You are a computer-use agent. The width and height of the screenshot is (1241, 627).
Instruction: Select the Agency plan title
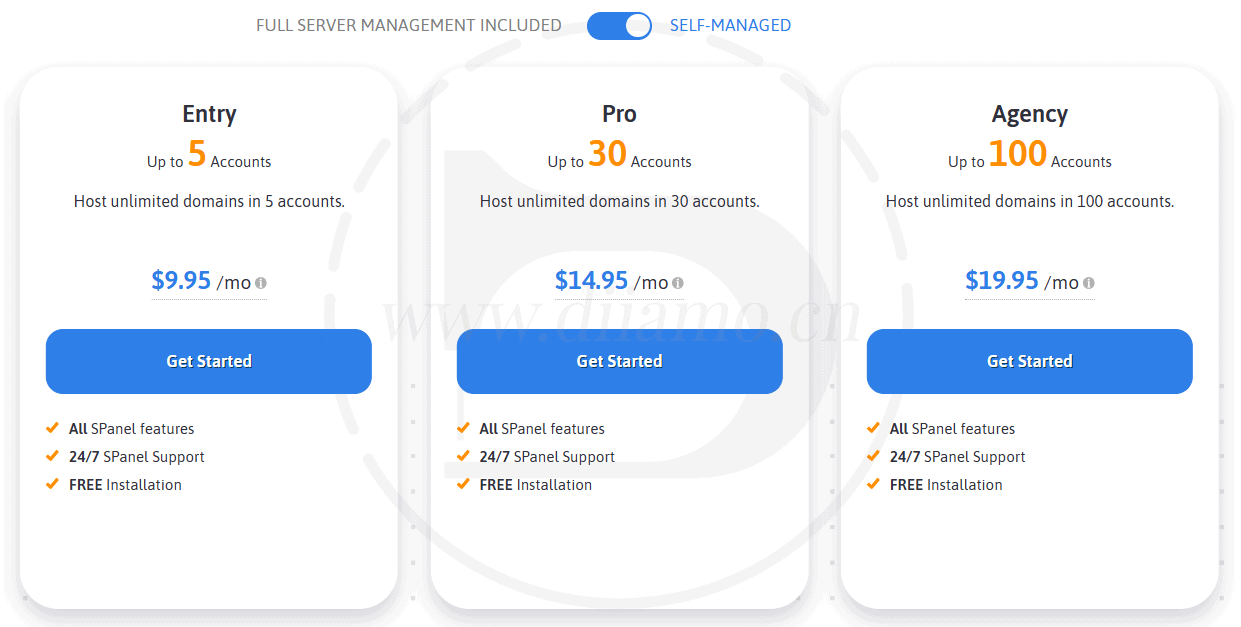[x=1029, y=114]
